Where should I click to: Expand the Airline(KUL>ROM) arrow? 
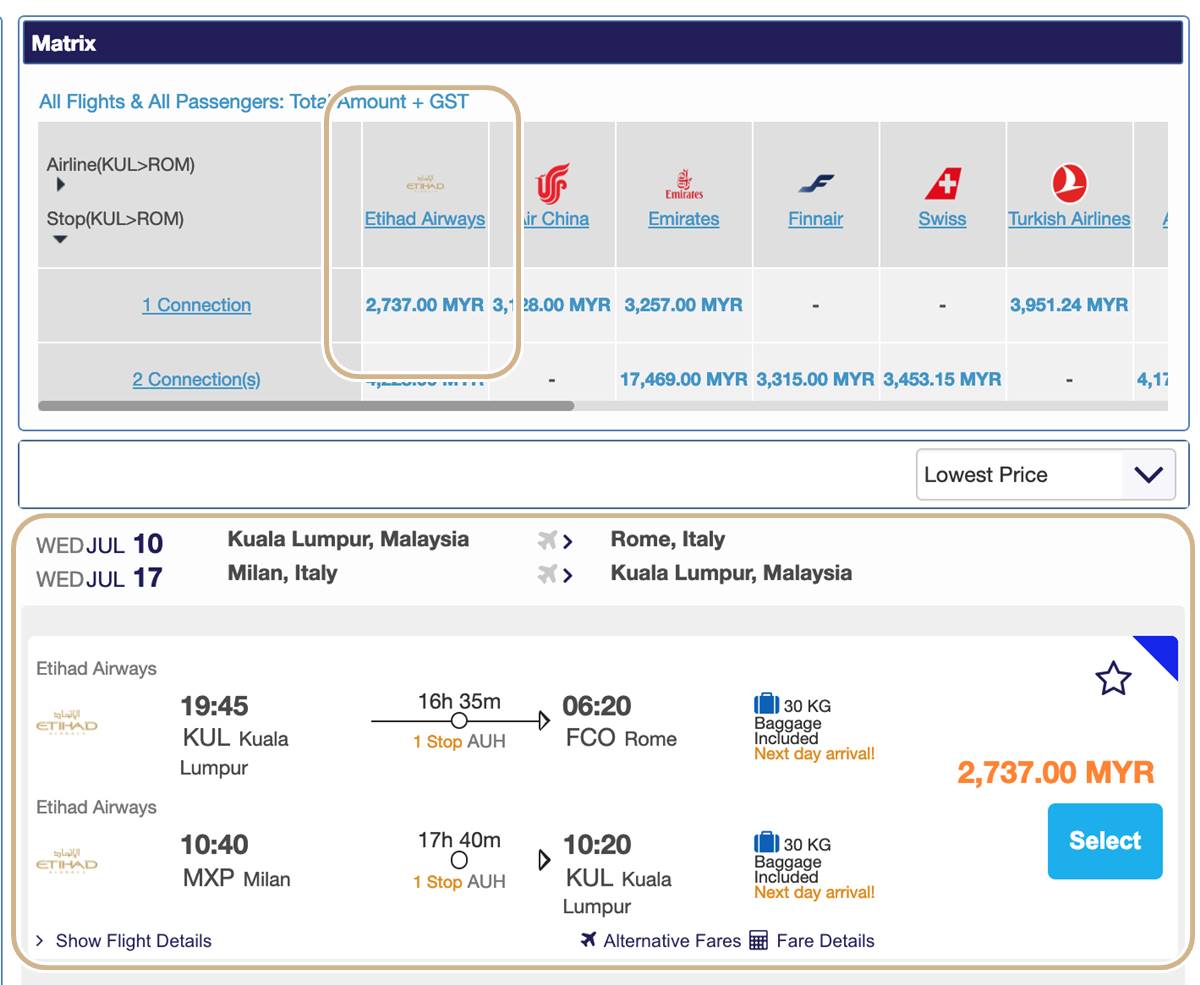[60, 184]
